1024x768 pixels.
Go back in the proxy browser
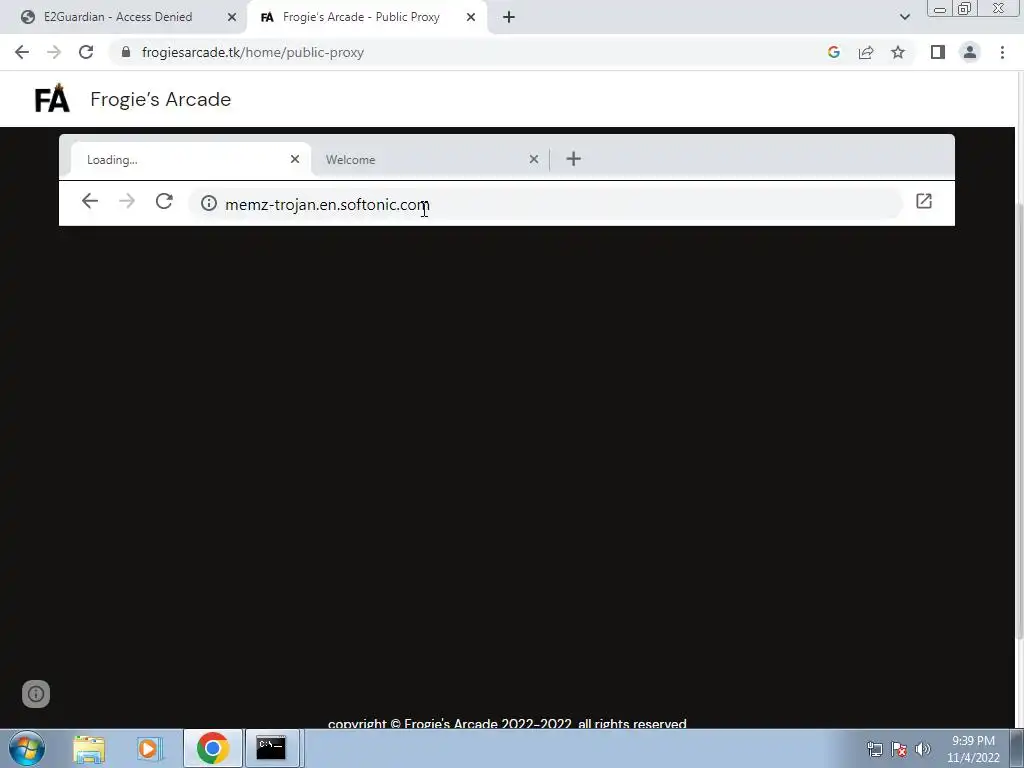tap(90, 201)
